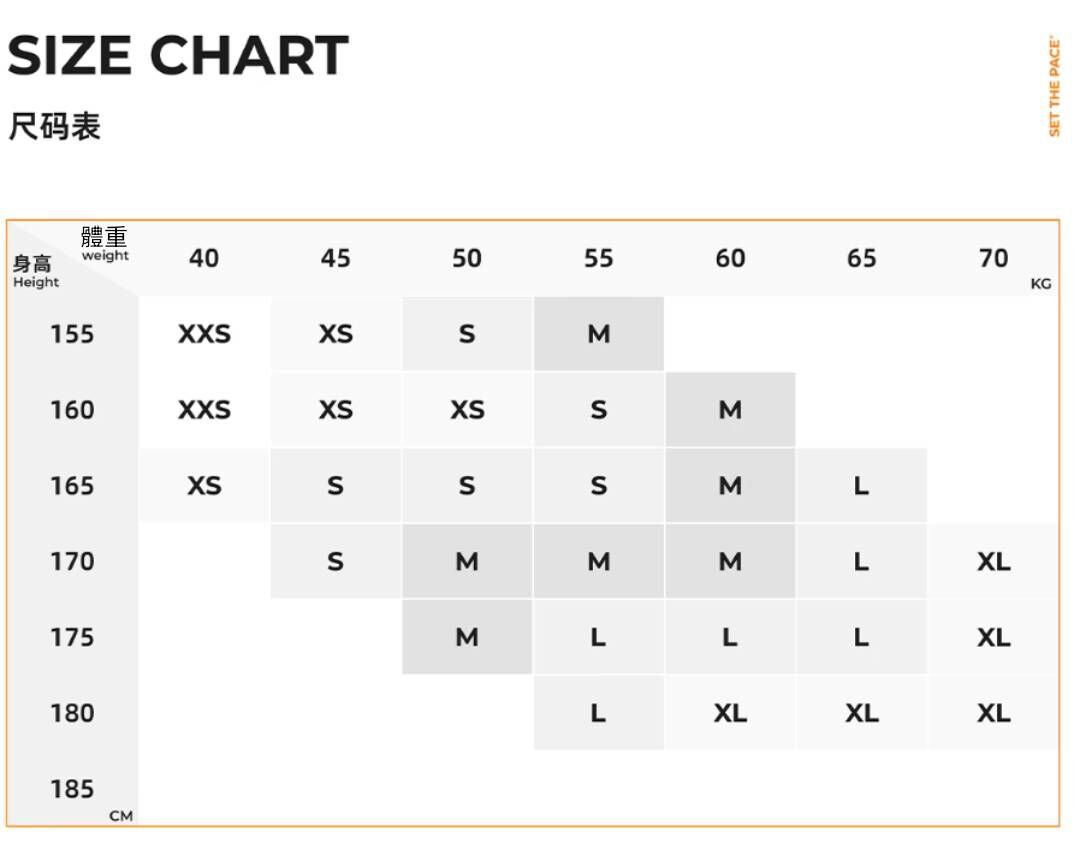Click the KG unit label

(x=1040, y=284)
